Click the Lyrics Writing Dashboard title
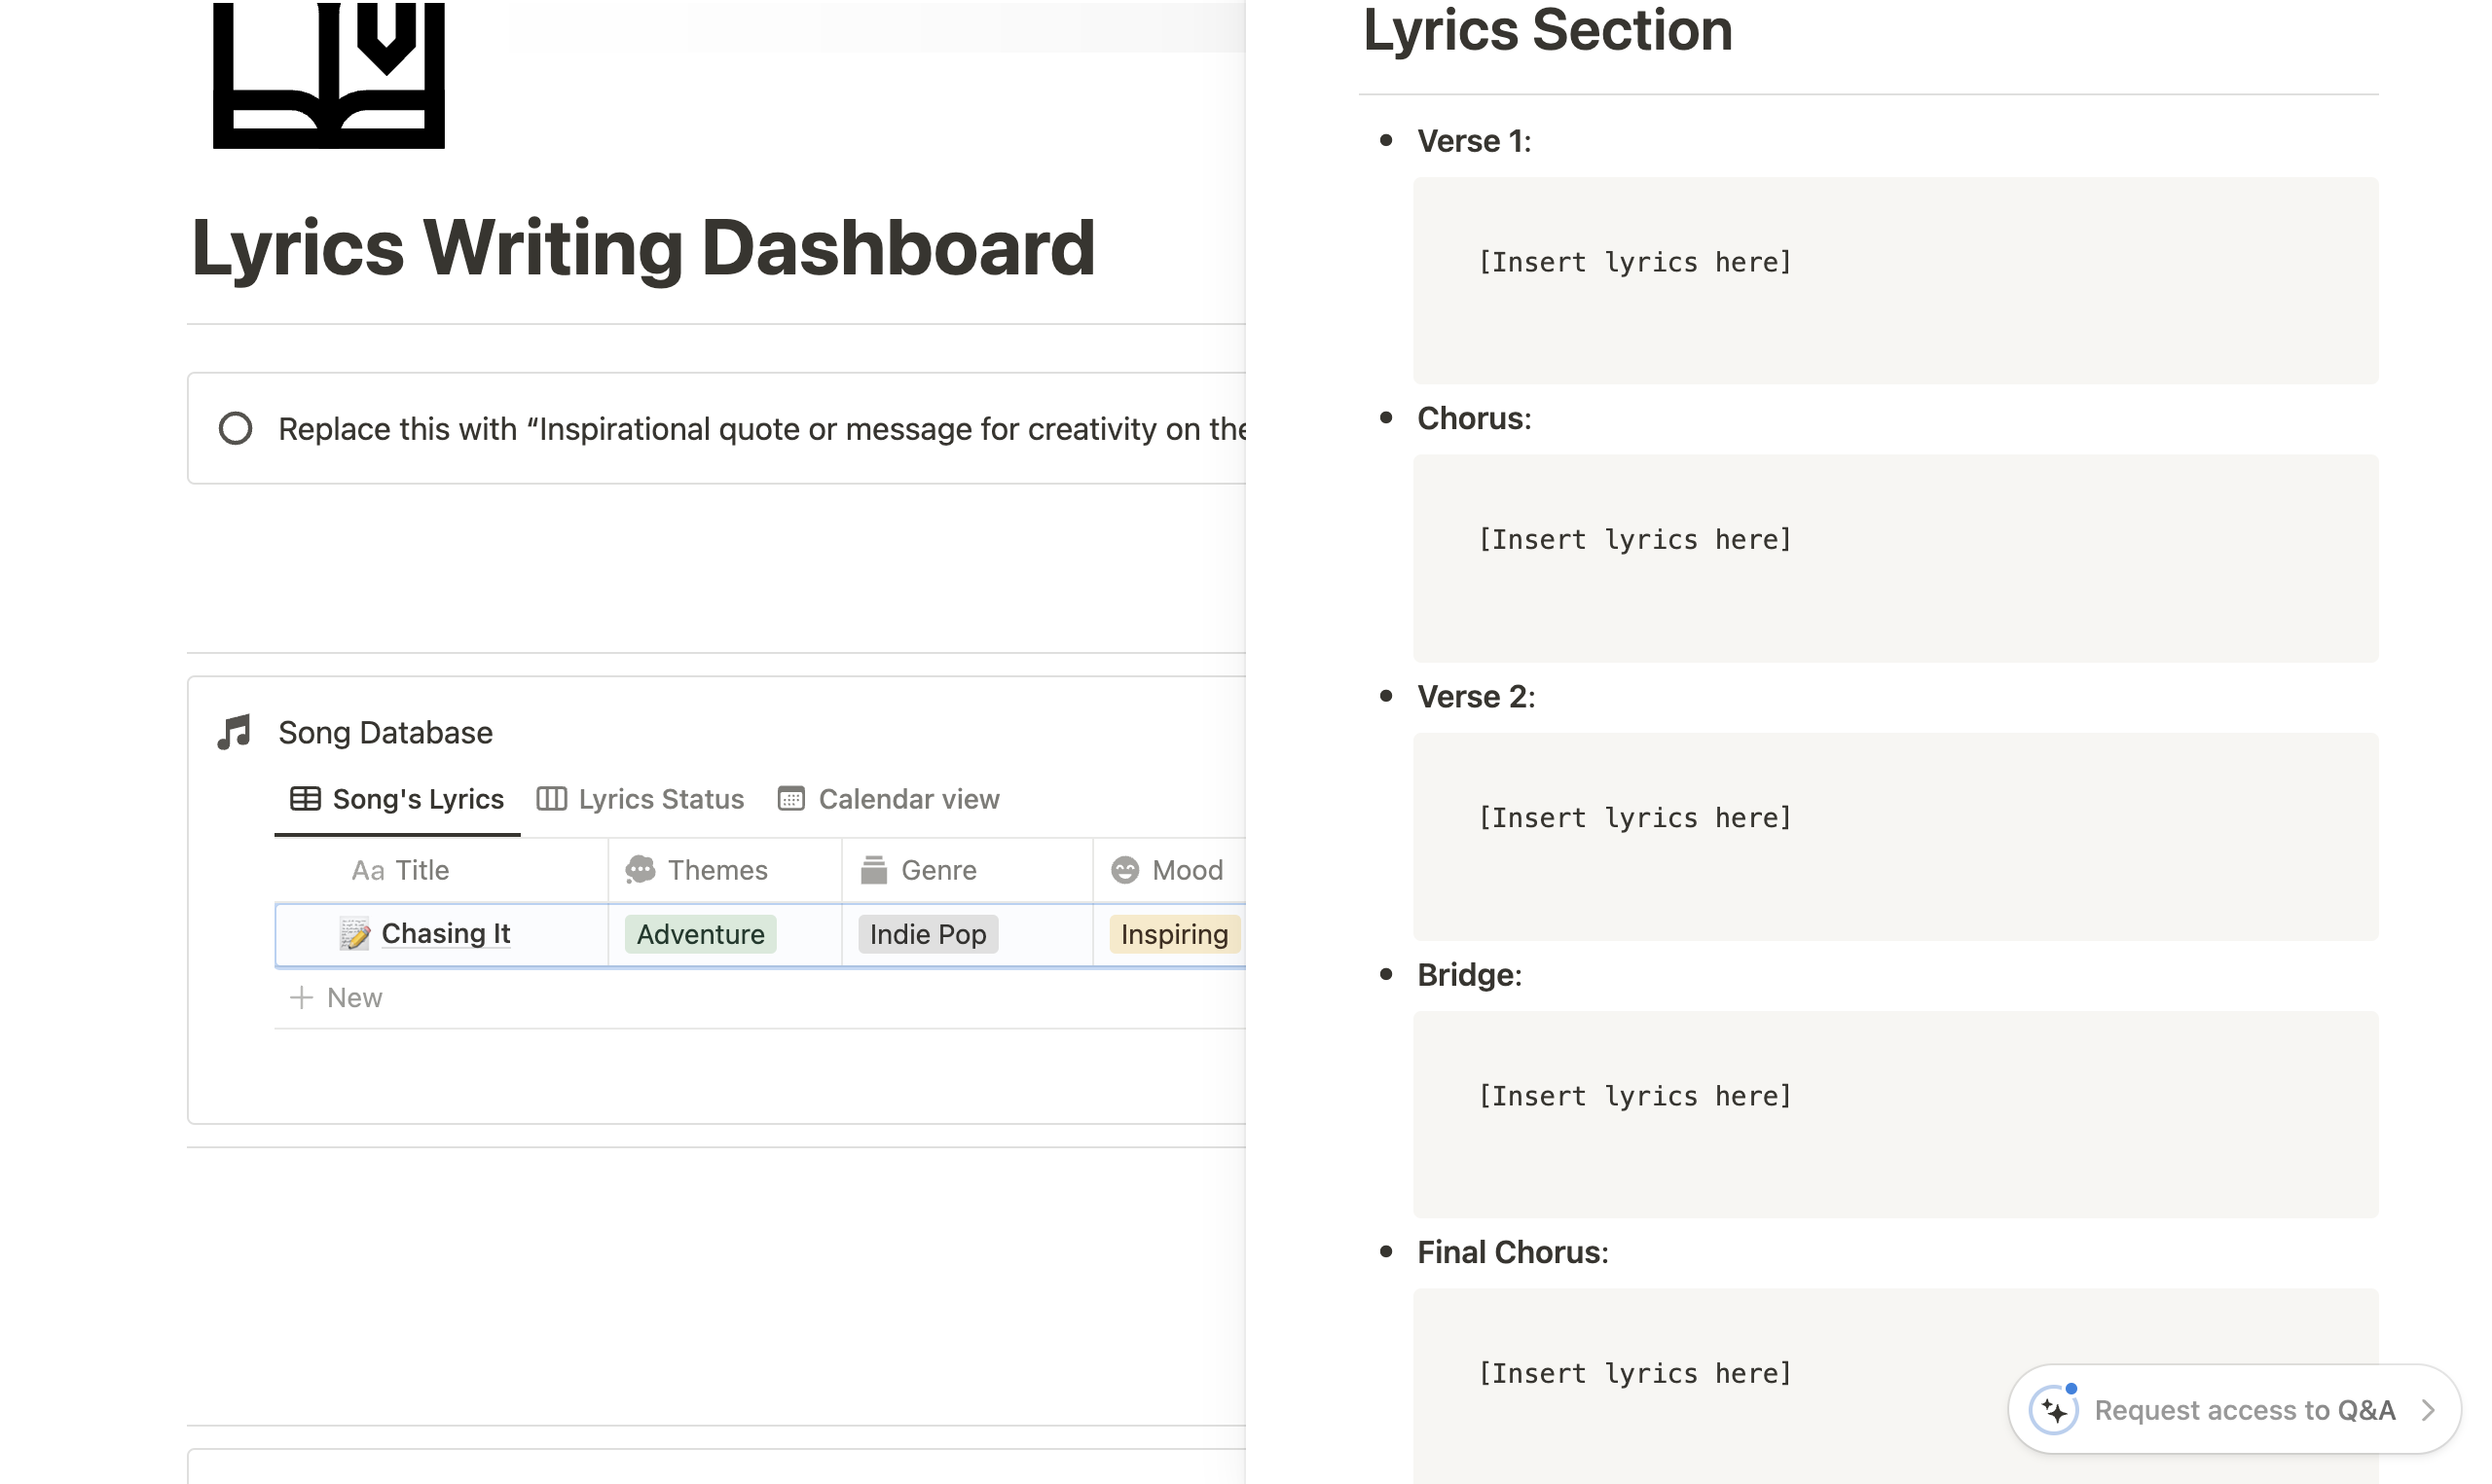Image resolution: width=2492 pixels, height=1484 pixels. point(643,248)
